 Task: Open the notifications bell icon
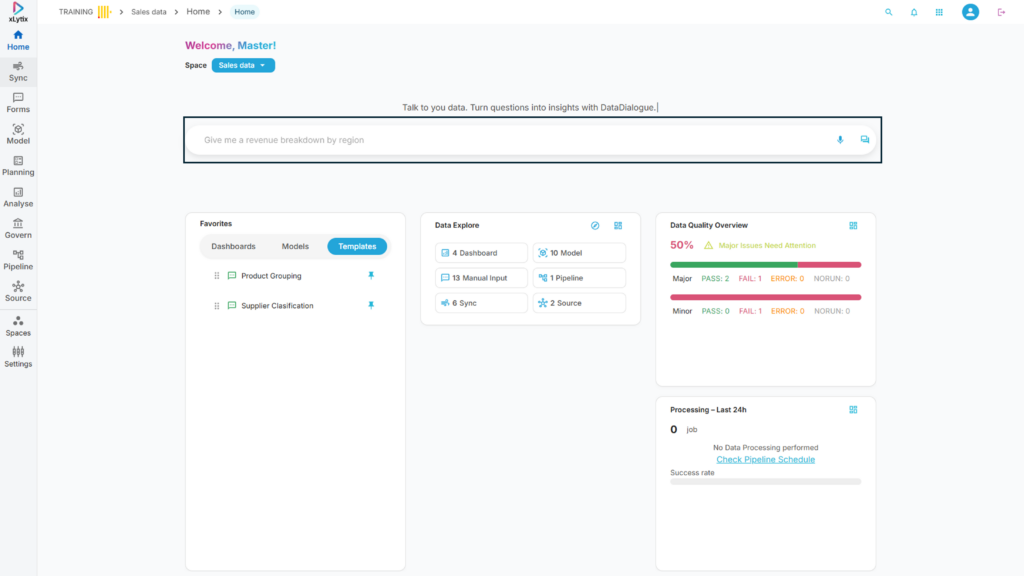[914, 12]
